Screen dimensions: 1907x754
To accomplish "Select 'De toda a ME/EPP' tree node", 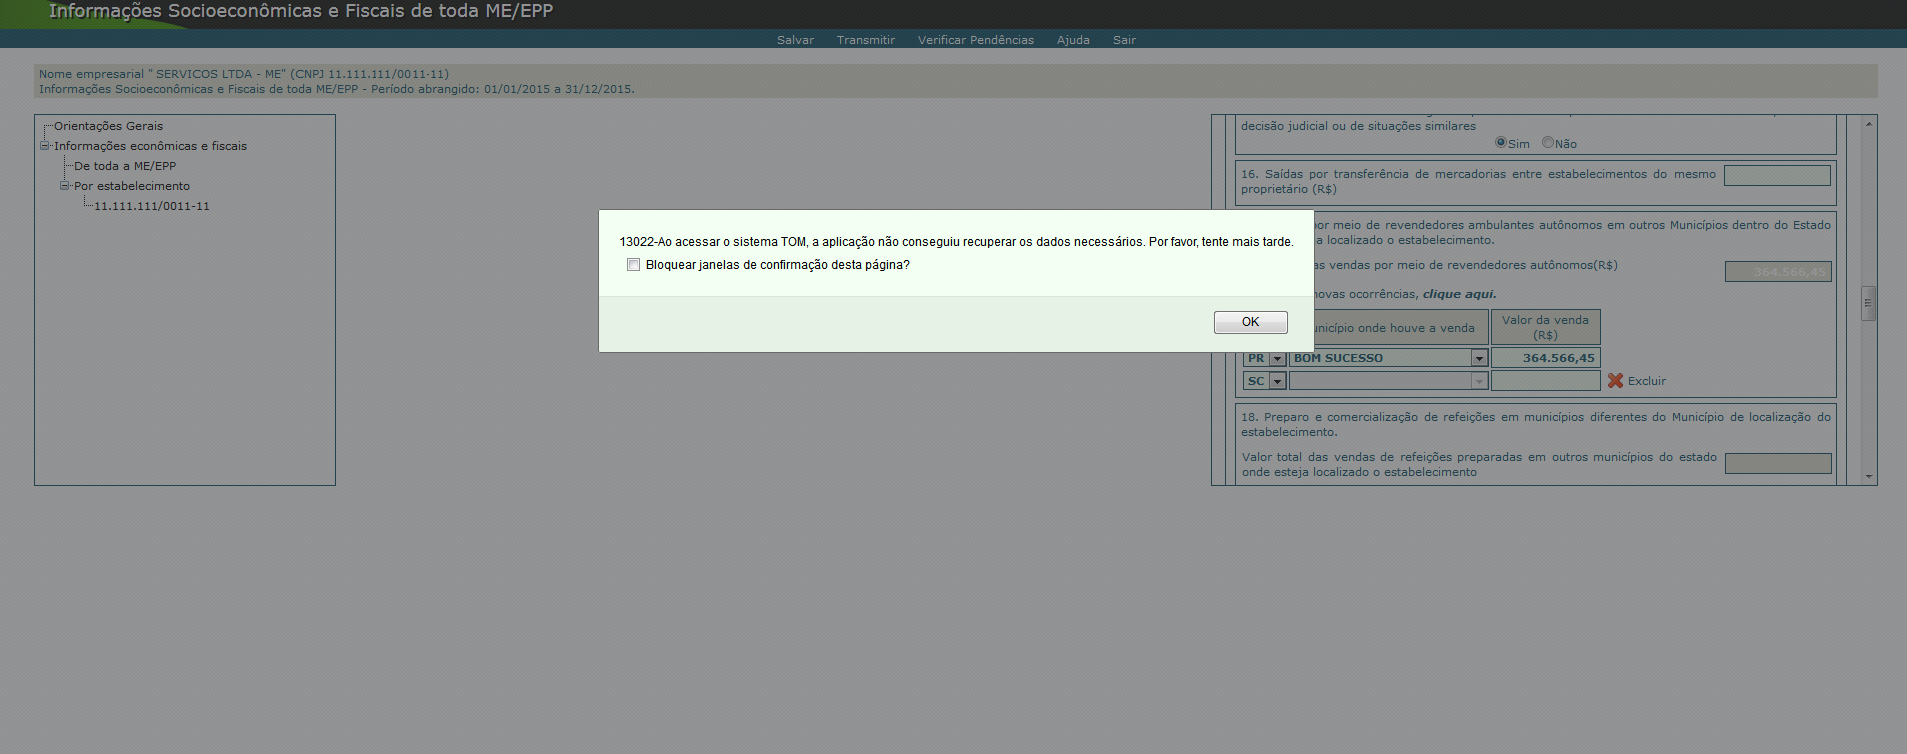I will [x=125, y=166].
